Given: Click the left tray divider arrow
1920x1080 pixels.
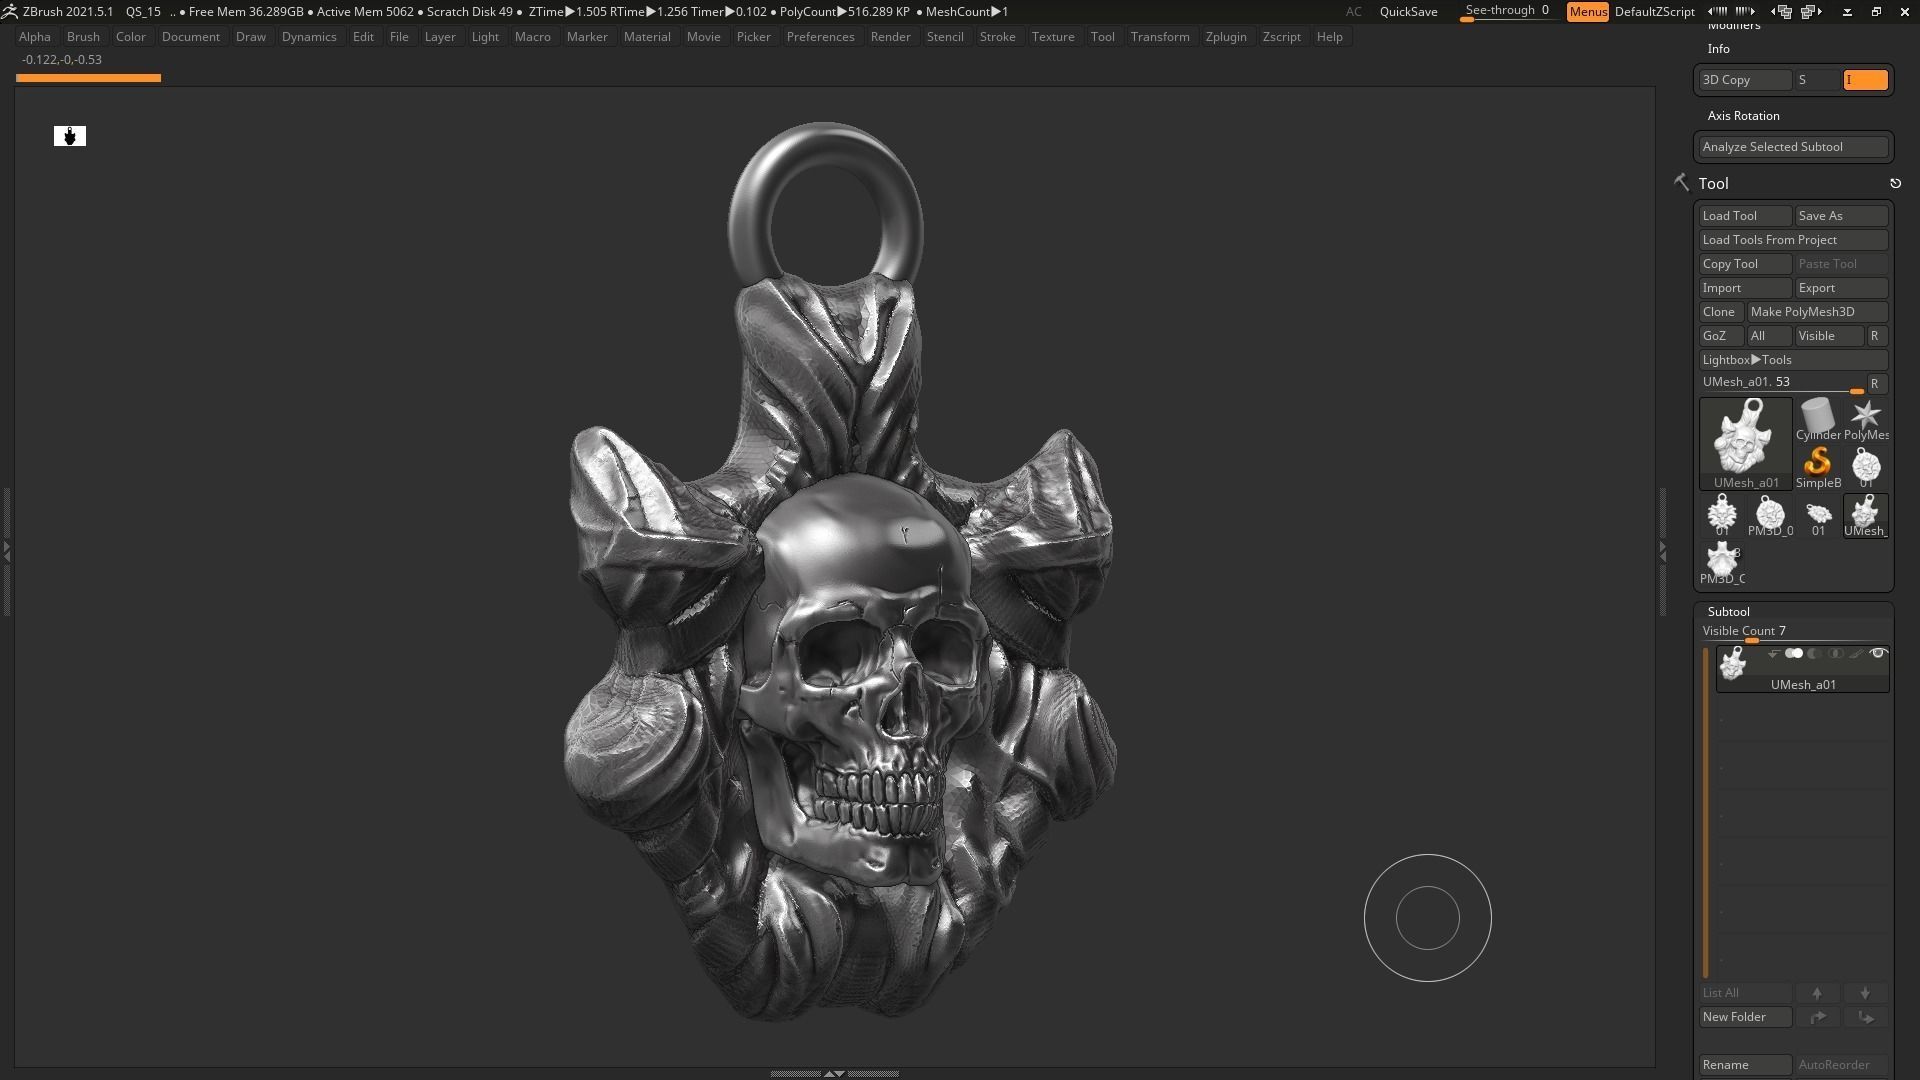Looking at the screenshot, I should pos(6,550).
